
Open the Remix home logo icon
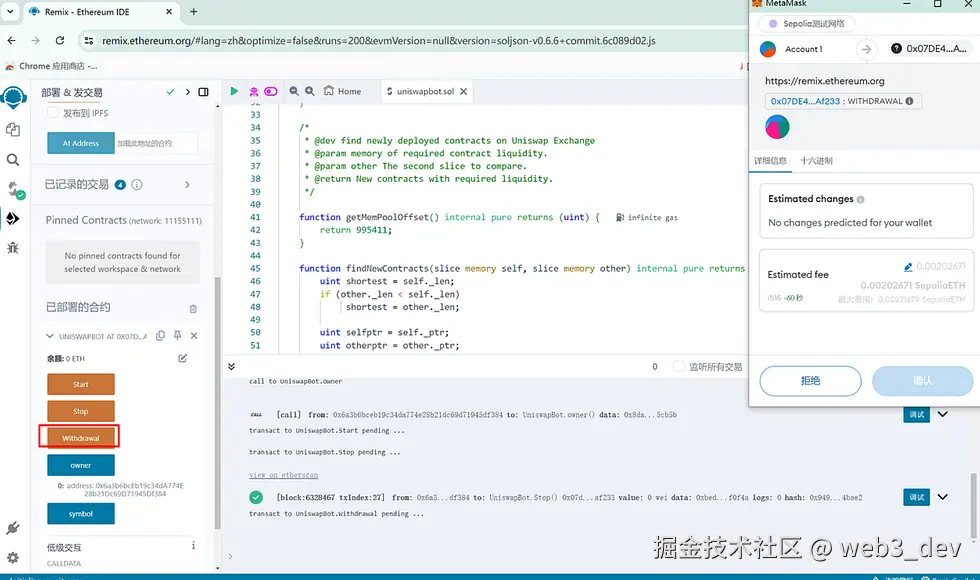pyautogui.click(x=14, y=98)
